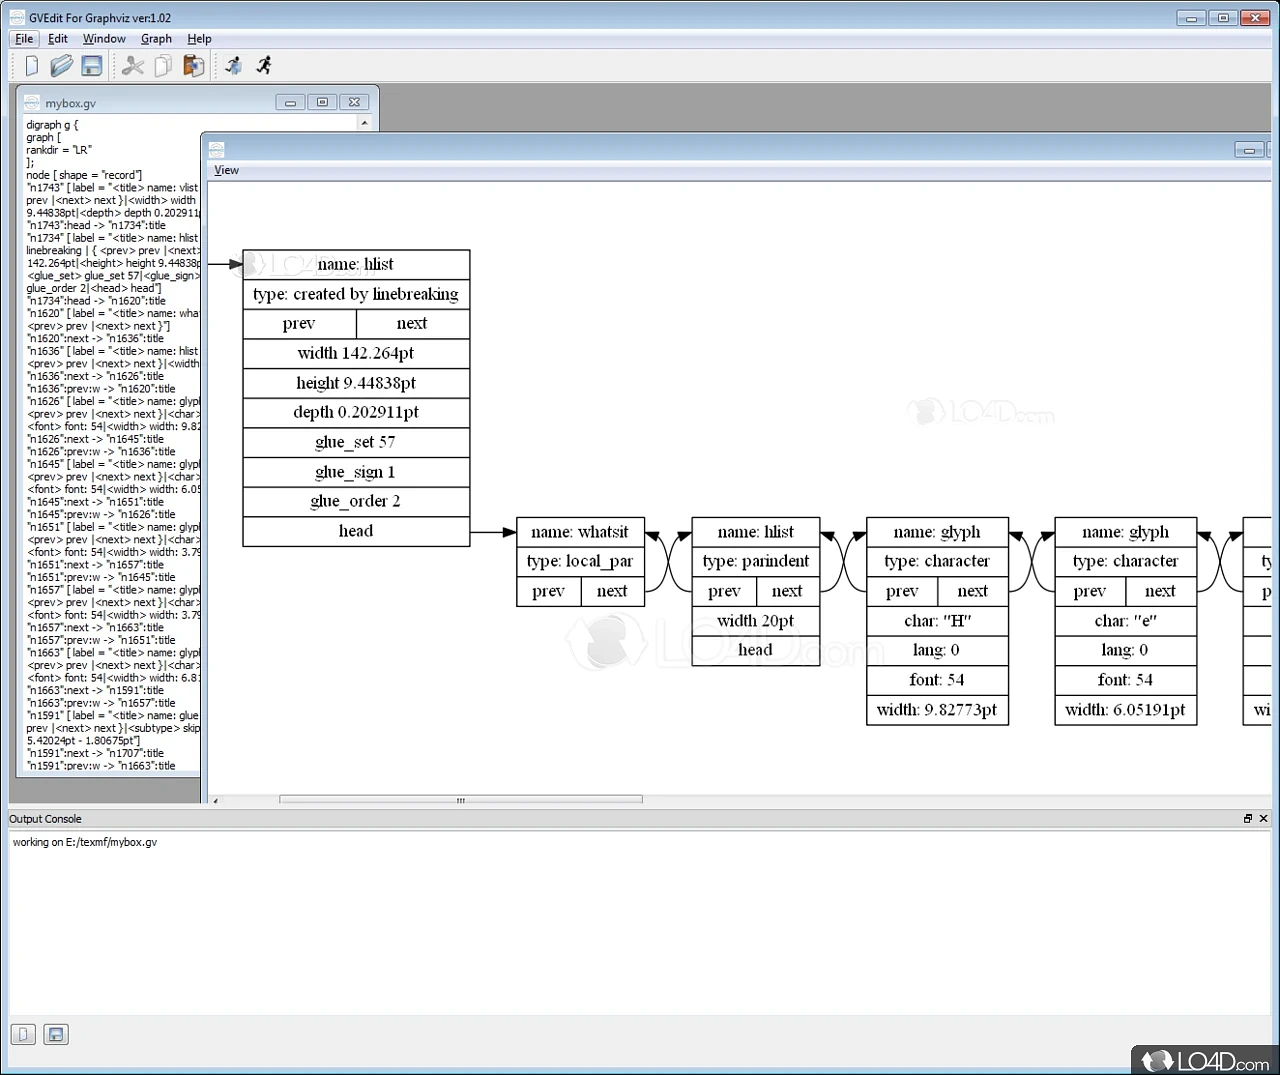This screenshot has width=1280, height=1075.
Task: Copy the selected DOT code
Action: [x=163, y=65]
